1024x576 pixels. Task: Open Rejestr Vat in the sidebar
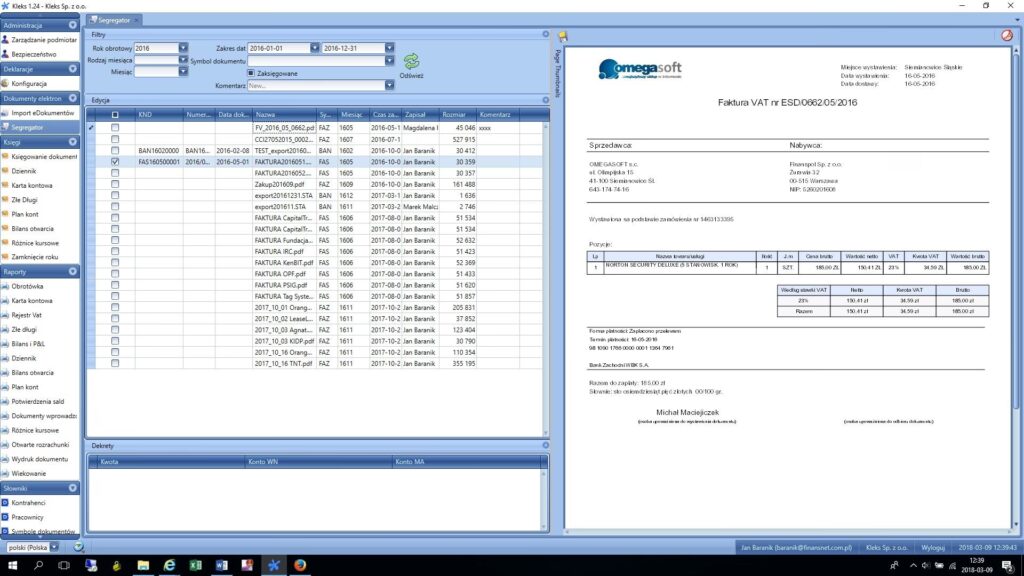(x=26, y=315)
